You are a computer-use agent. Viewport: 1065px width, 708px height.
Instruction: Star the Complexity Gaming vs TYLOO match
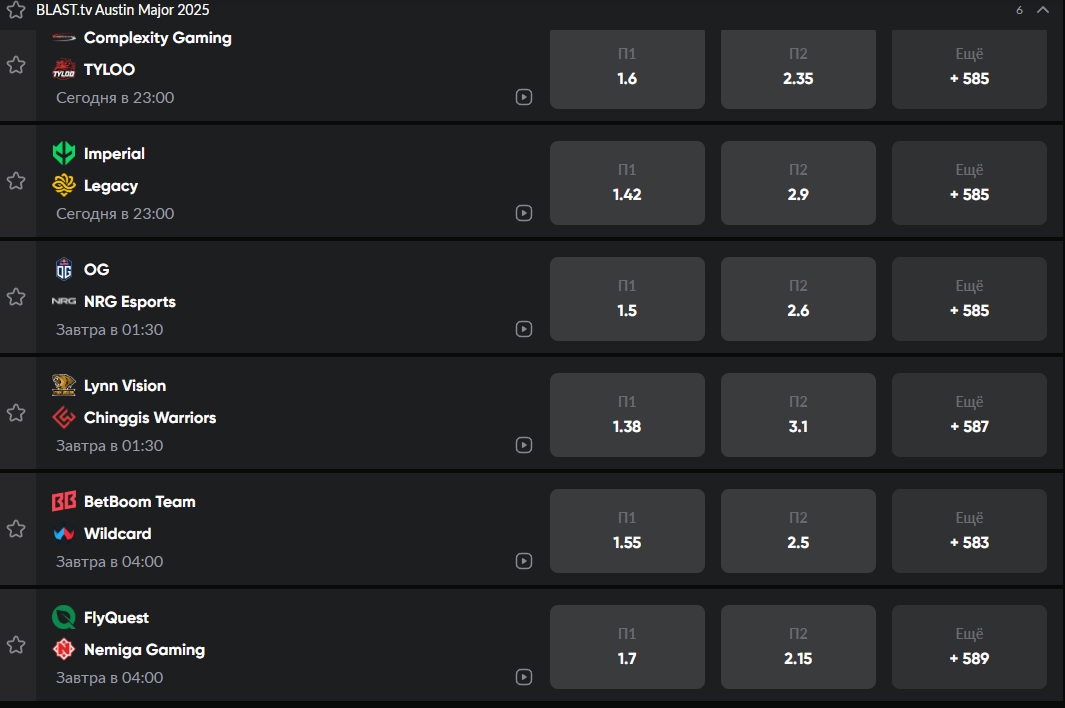point(16,65)
